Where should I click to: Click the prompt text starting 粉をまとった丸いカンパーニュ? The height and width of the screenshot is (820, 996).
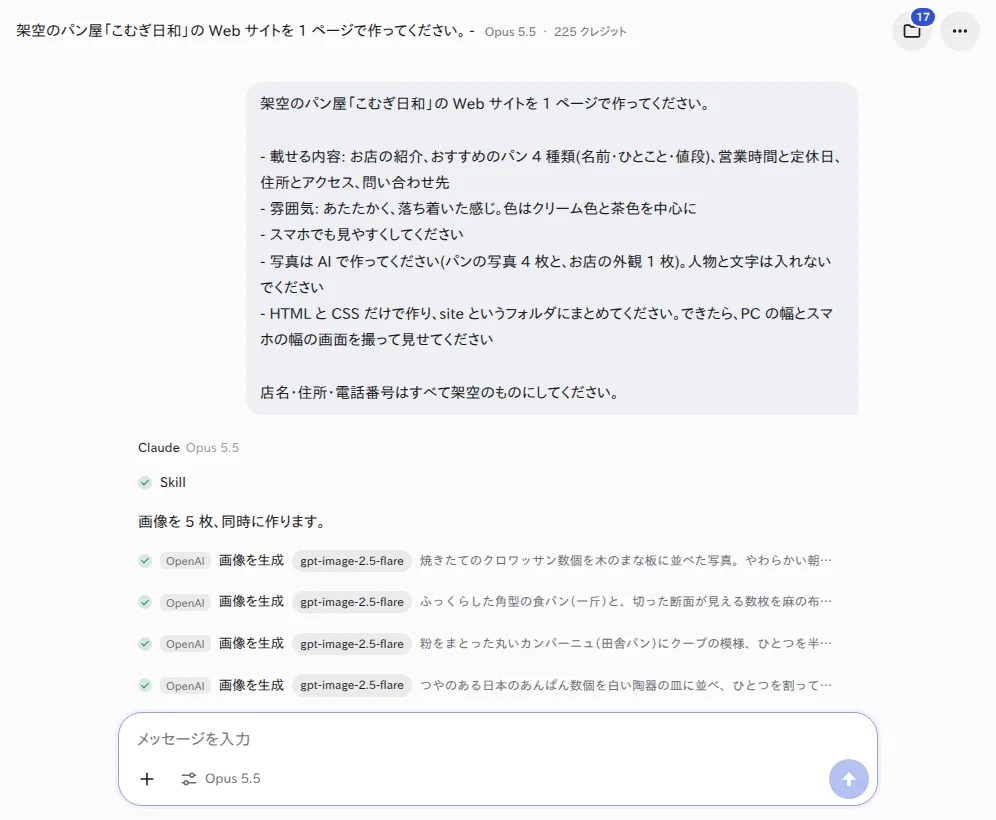coord(626,644)
